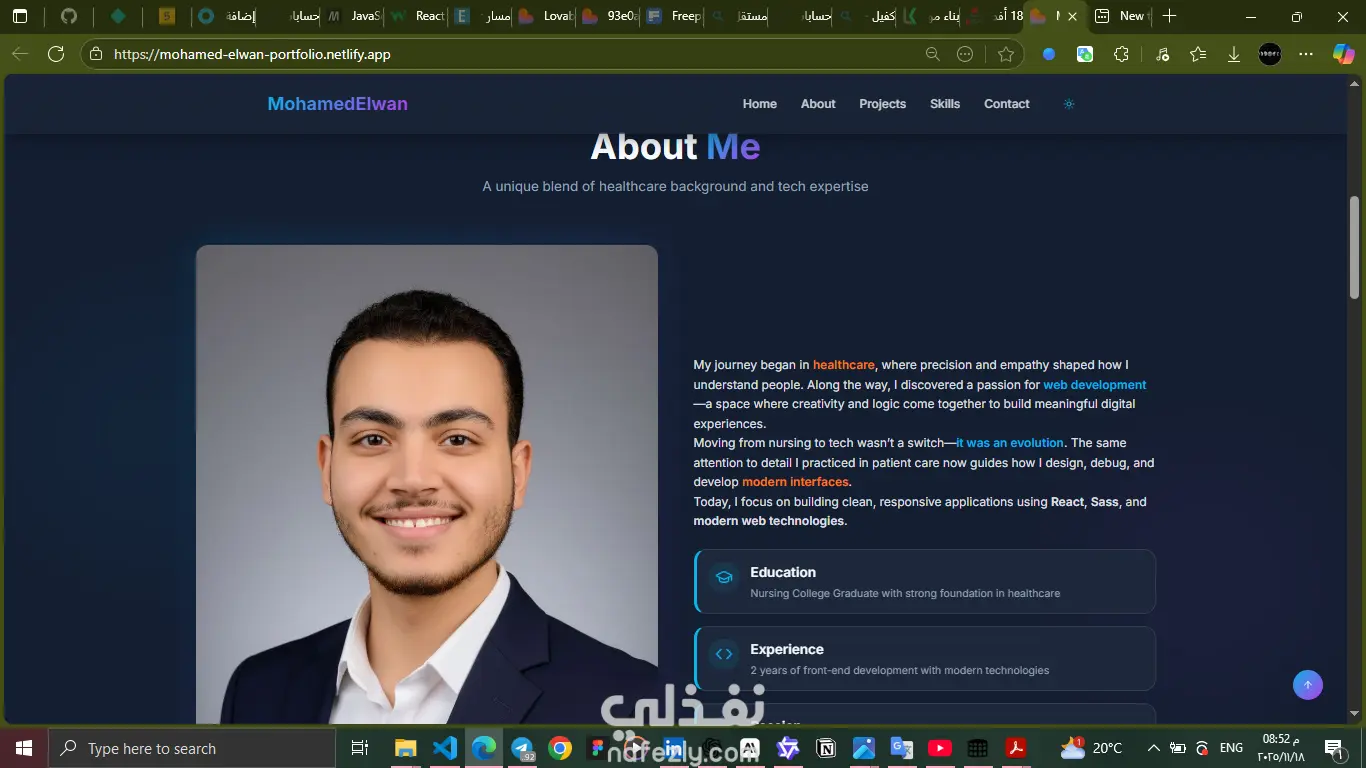The image size is (1366, 768).
Task: Open Edge Settings and more menu
Action: pyautogui.click(x=1306, y=54)
